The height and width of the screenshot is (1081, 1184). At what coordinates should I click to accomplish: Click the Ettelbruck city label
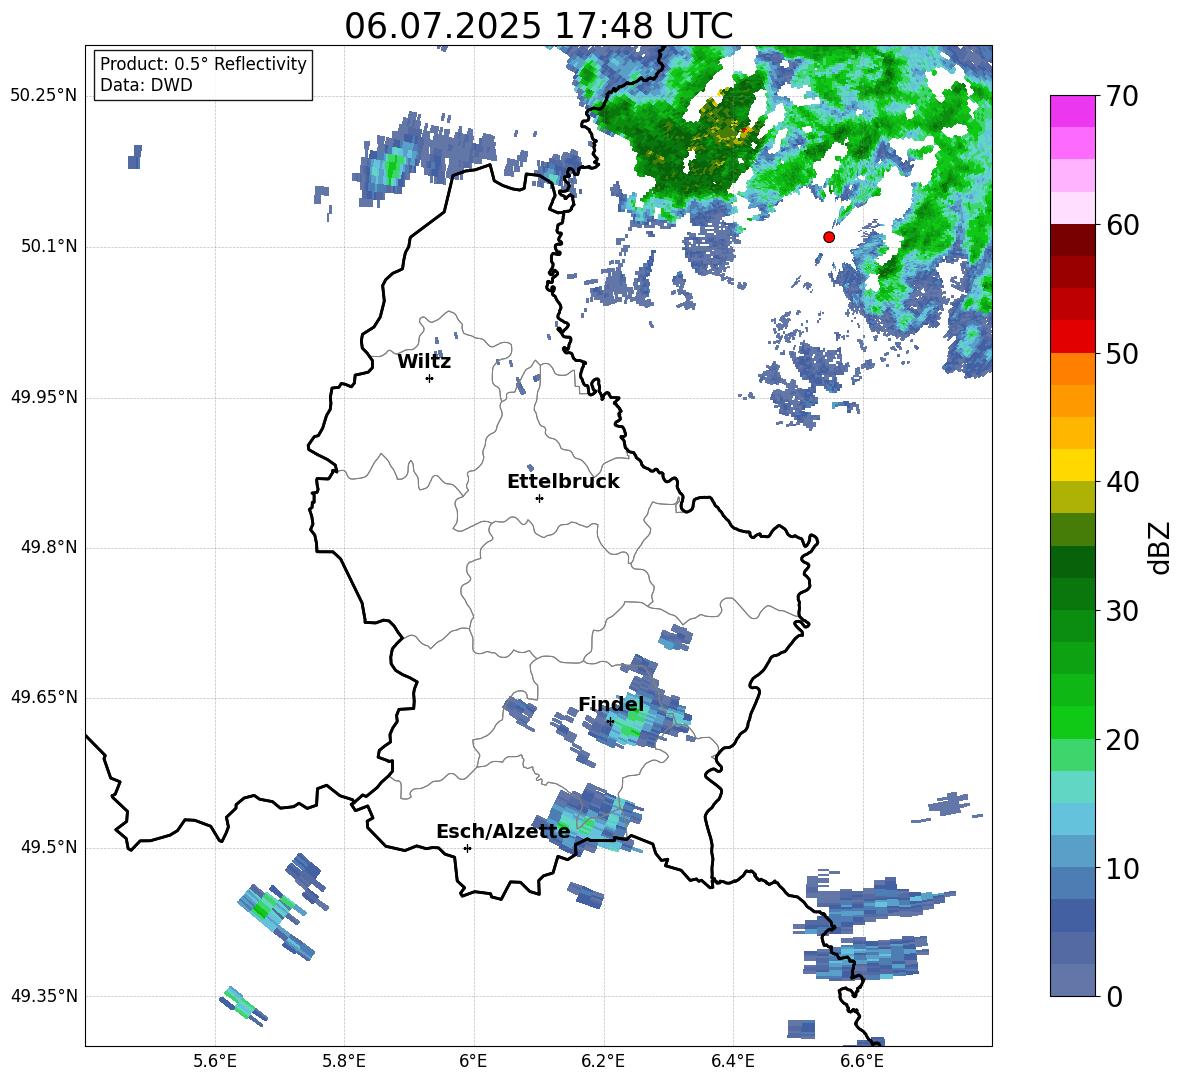[x=563, y=482]
